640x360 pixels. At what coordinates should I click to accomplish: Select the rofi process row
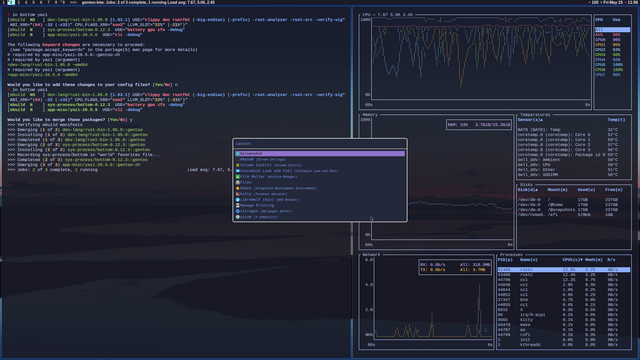click(x=564, y=335)
